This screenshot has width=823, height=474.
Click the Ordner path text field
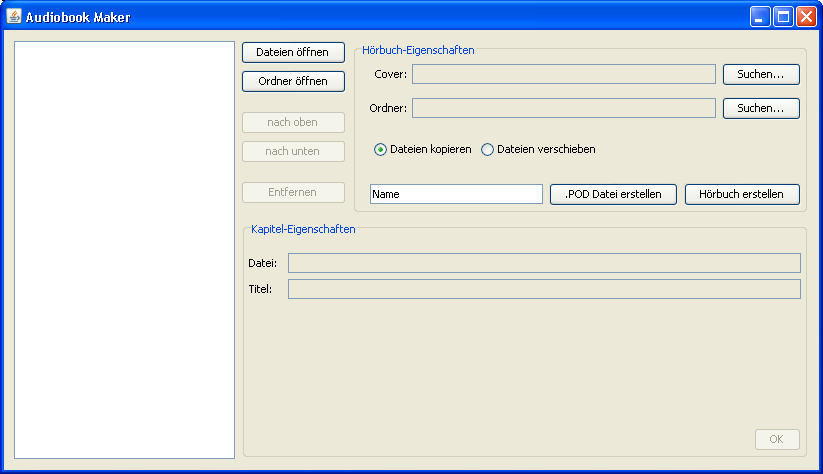563,108
